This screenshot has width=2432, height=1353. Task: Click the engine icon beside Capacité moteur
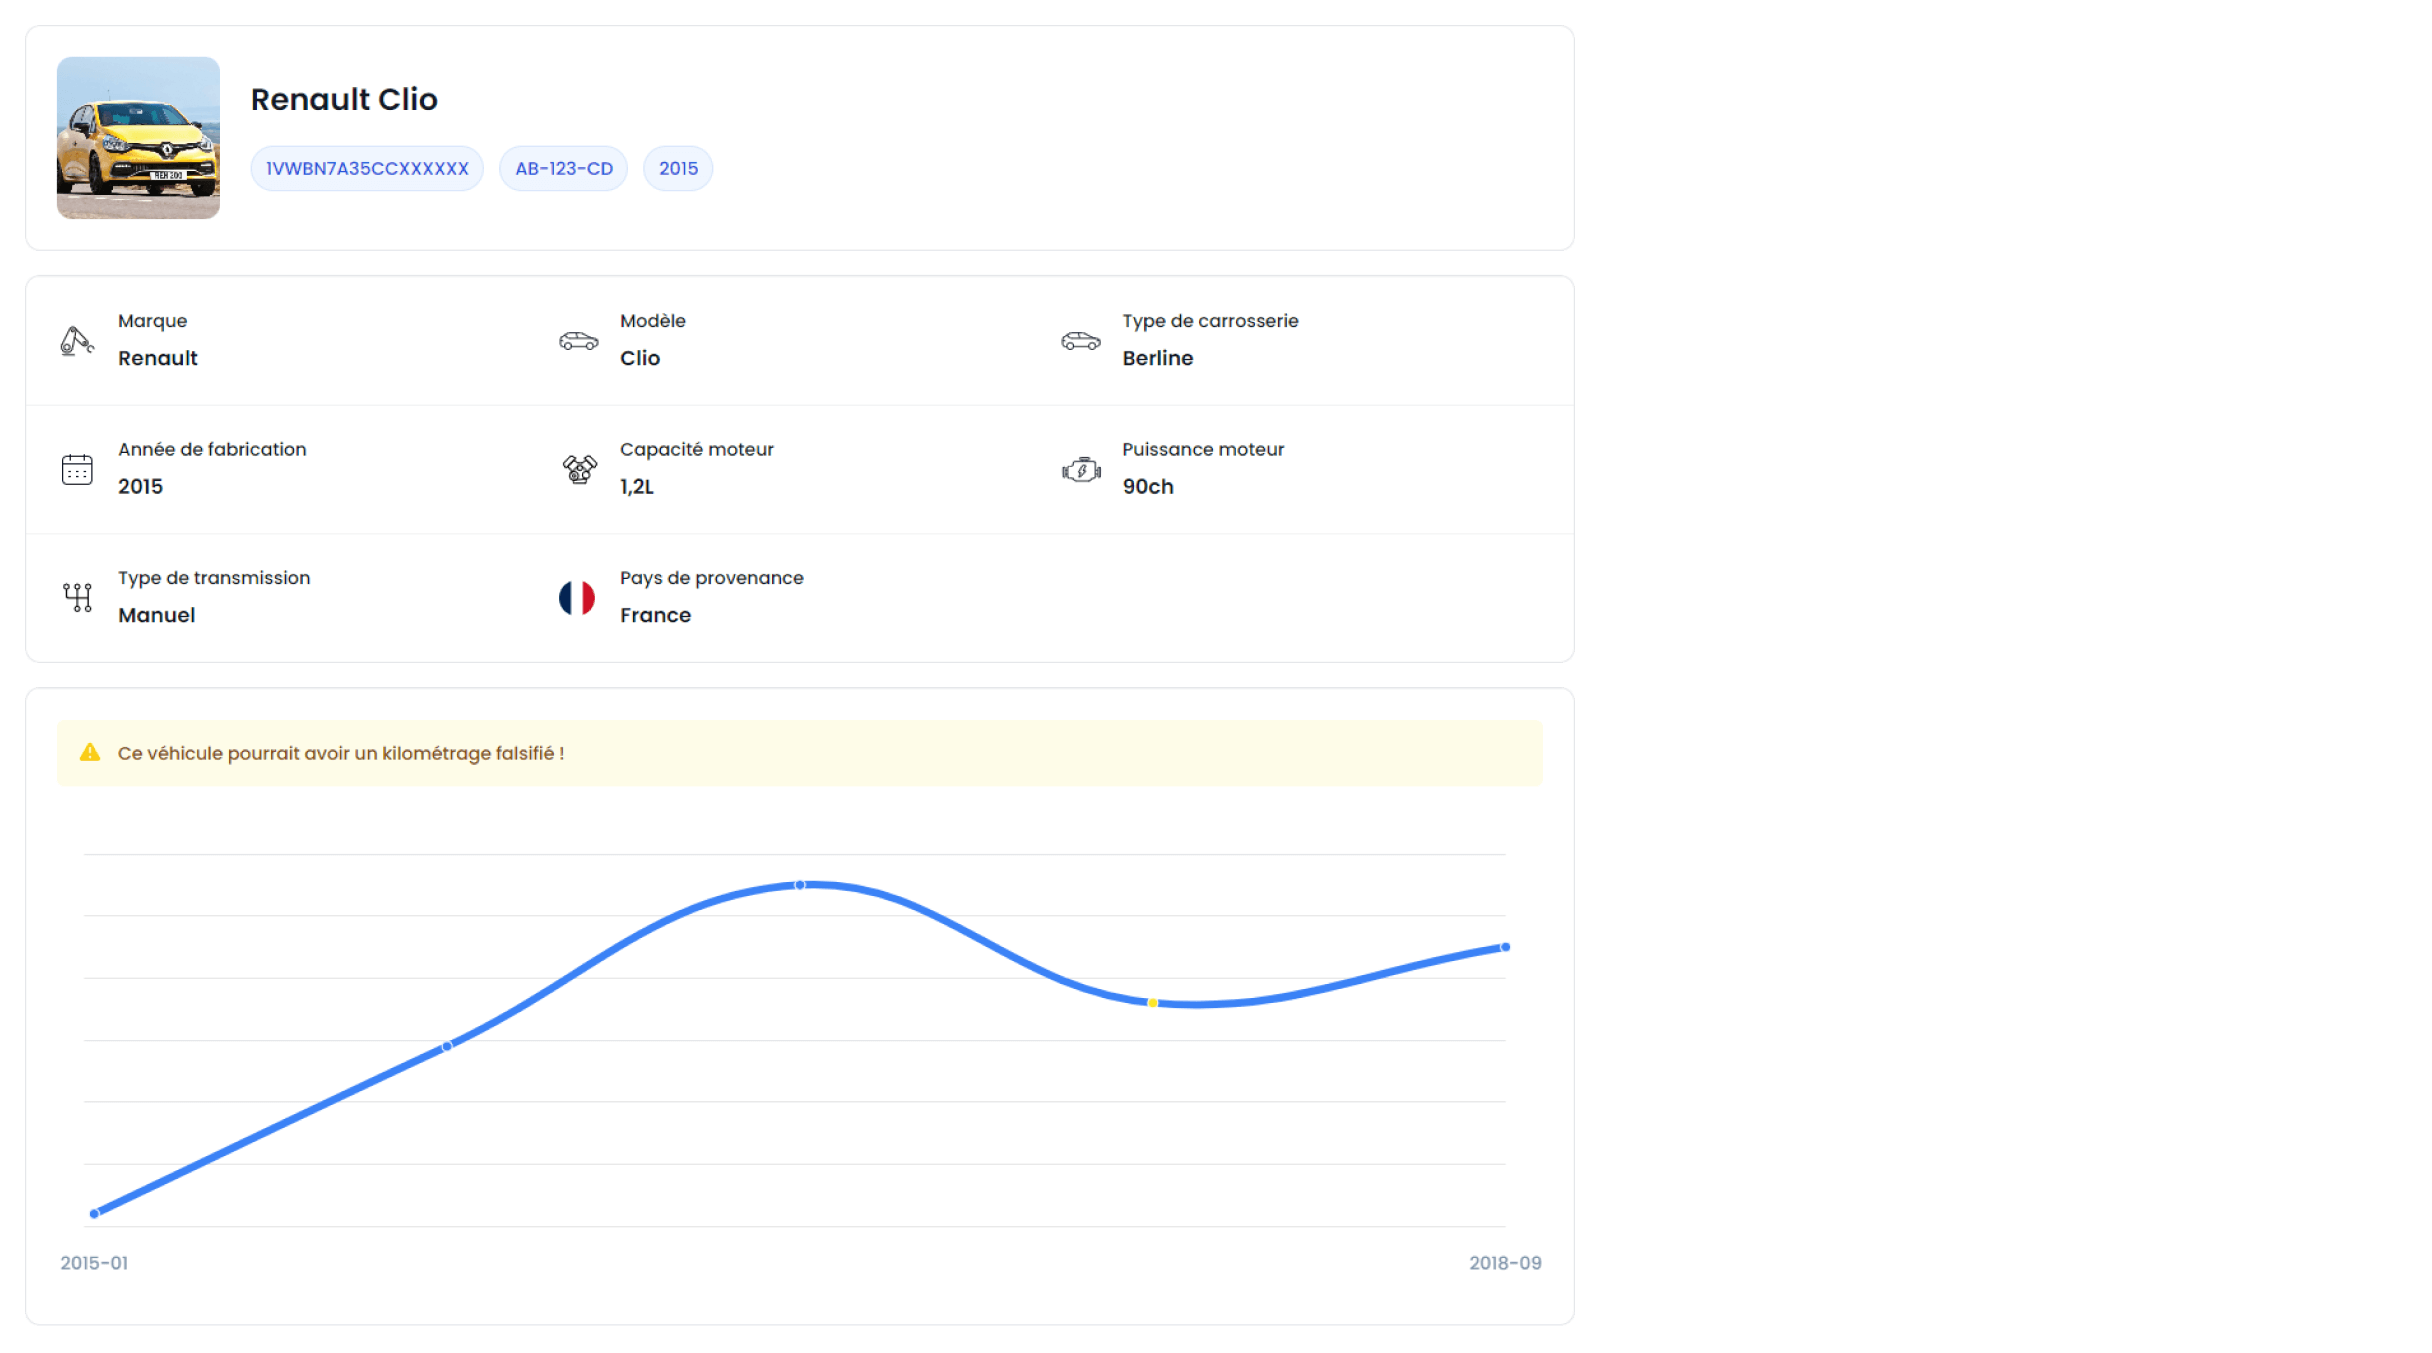(x=579, y=469)
